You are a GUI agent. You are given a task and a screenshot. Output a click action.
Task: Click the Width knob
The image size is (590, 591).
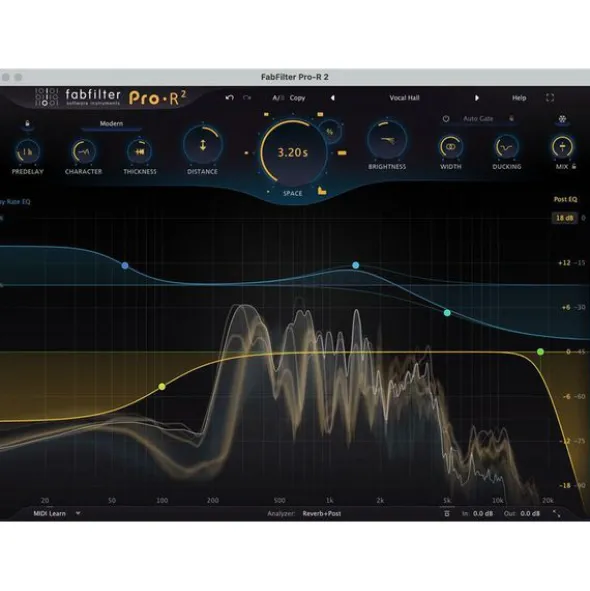(x=451, y=147)
